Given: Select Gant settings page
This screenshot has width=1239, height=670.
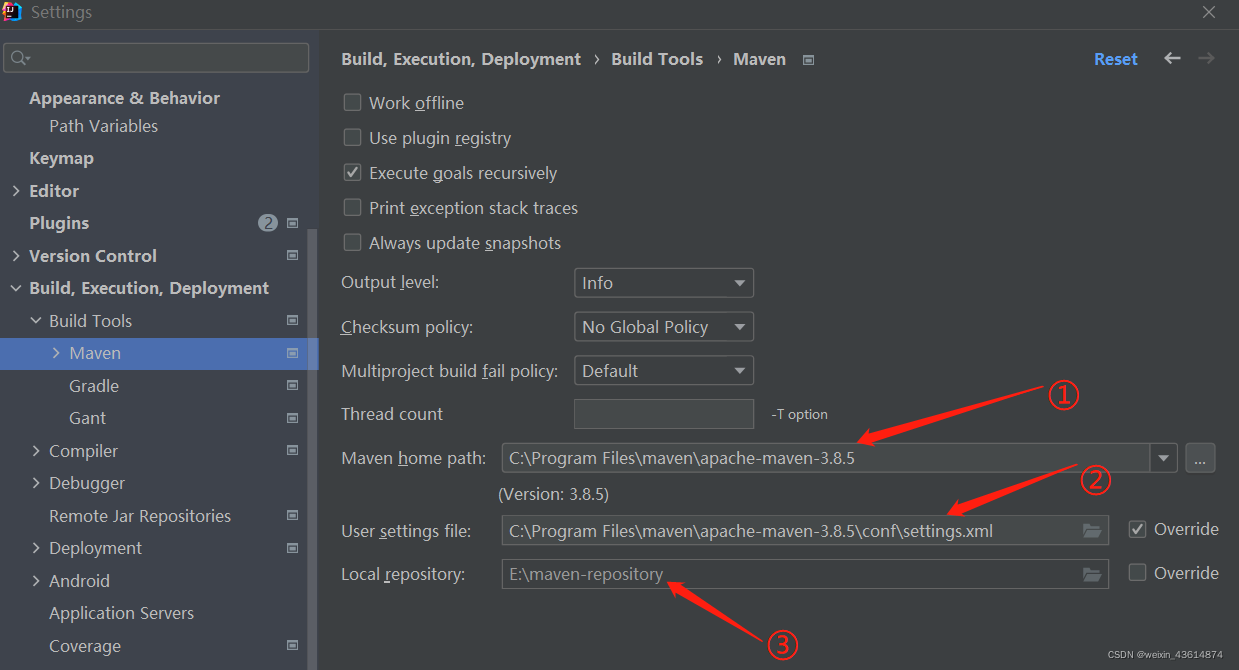Looking at the screenshot, I should (87, 418).
